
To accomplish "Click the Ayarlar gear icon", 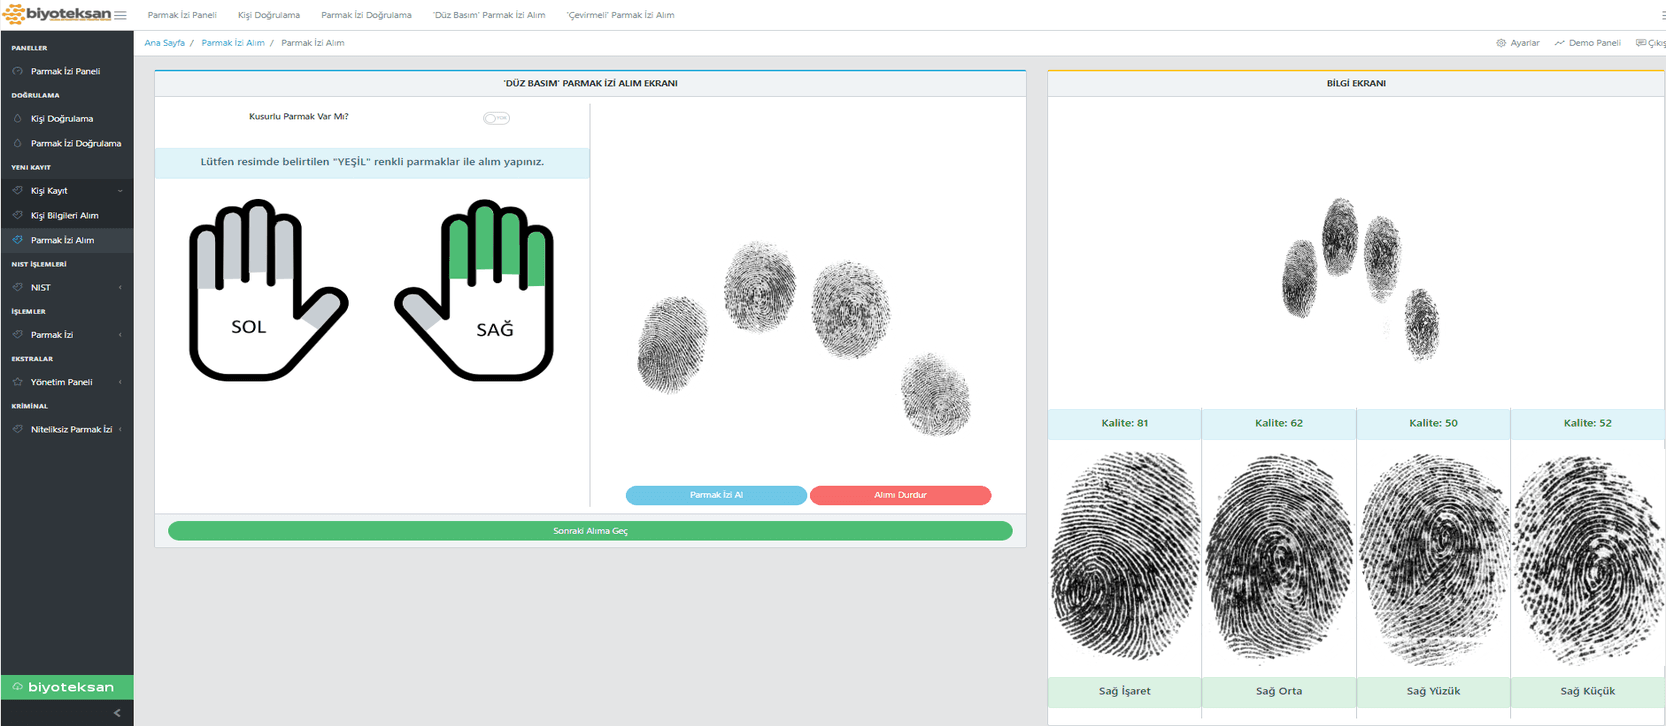I will click(1501, 43).
